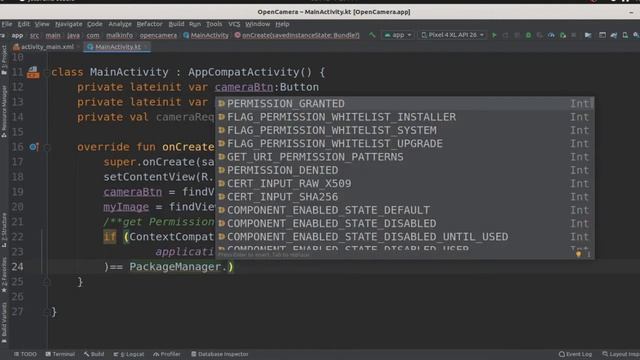This screenshot has height=360, width=640.
Task: Open the Resource Manager side panel
Action: coord(4,111)
